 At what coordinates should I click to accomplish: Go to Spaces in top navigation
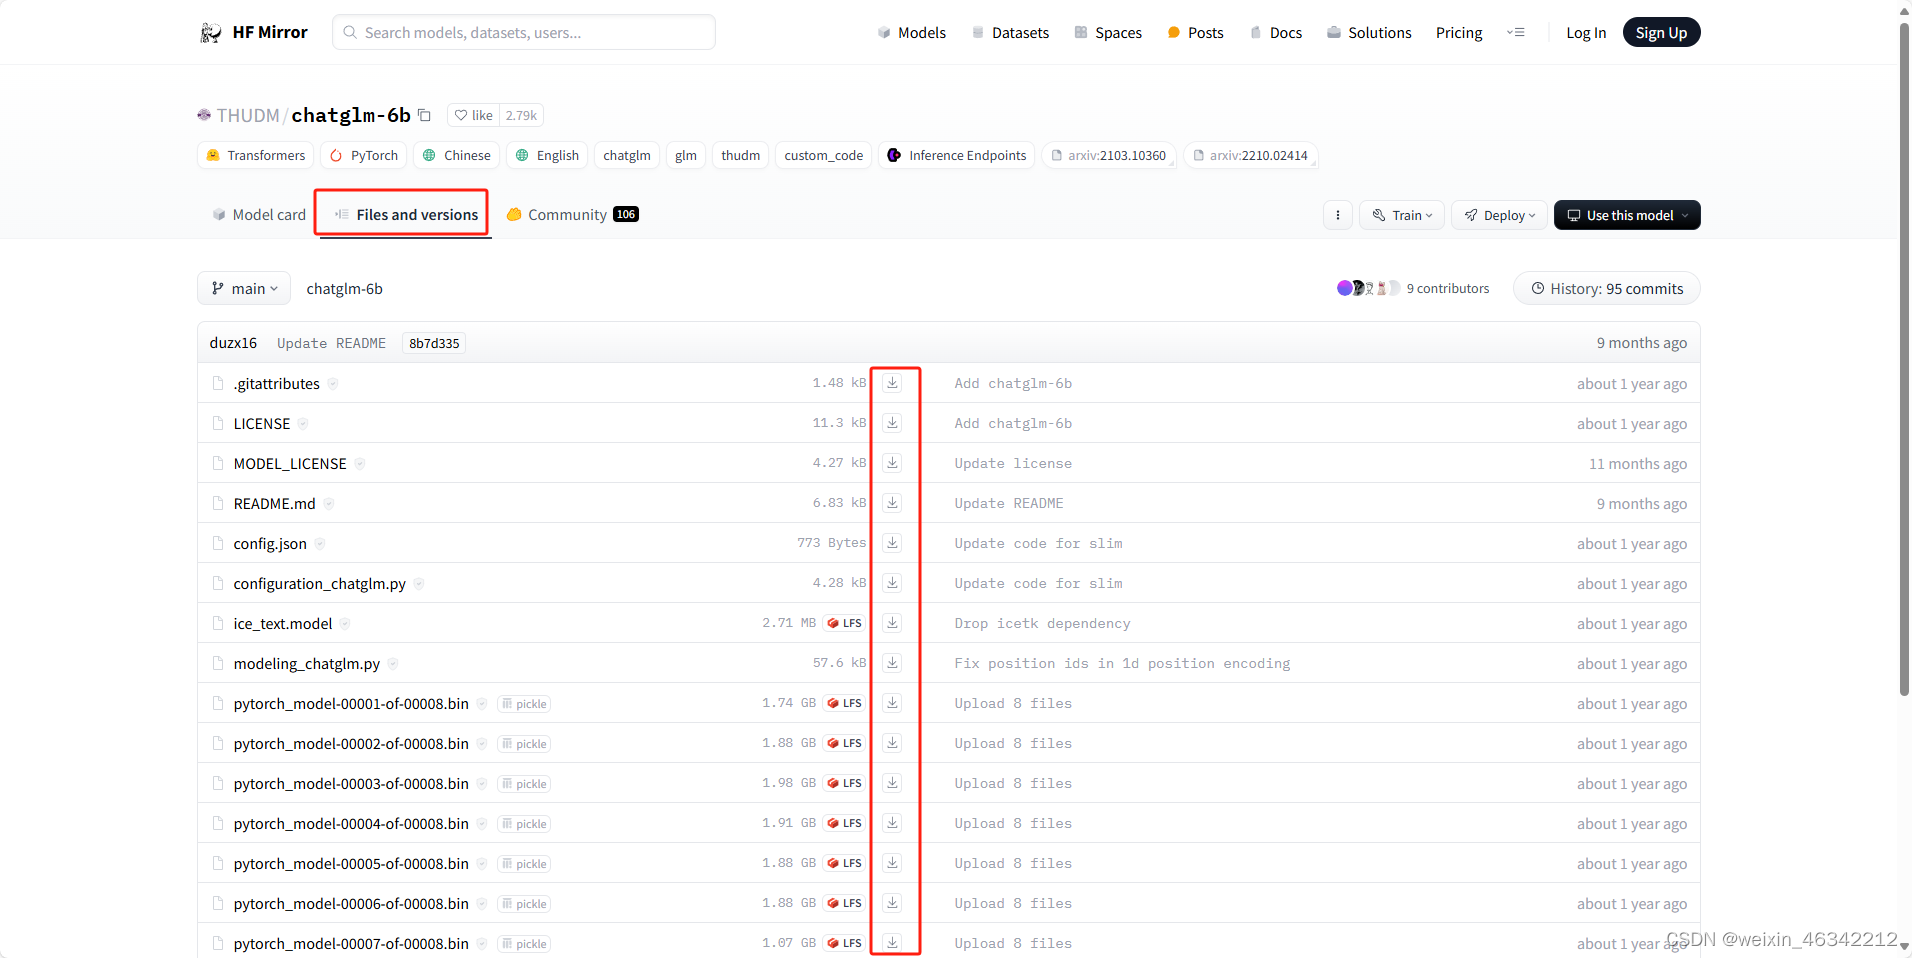1108,32
